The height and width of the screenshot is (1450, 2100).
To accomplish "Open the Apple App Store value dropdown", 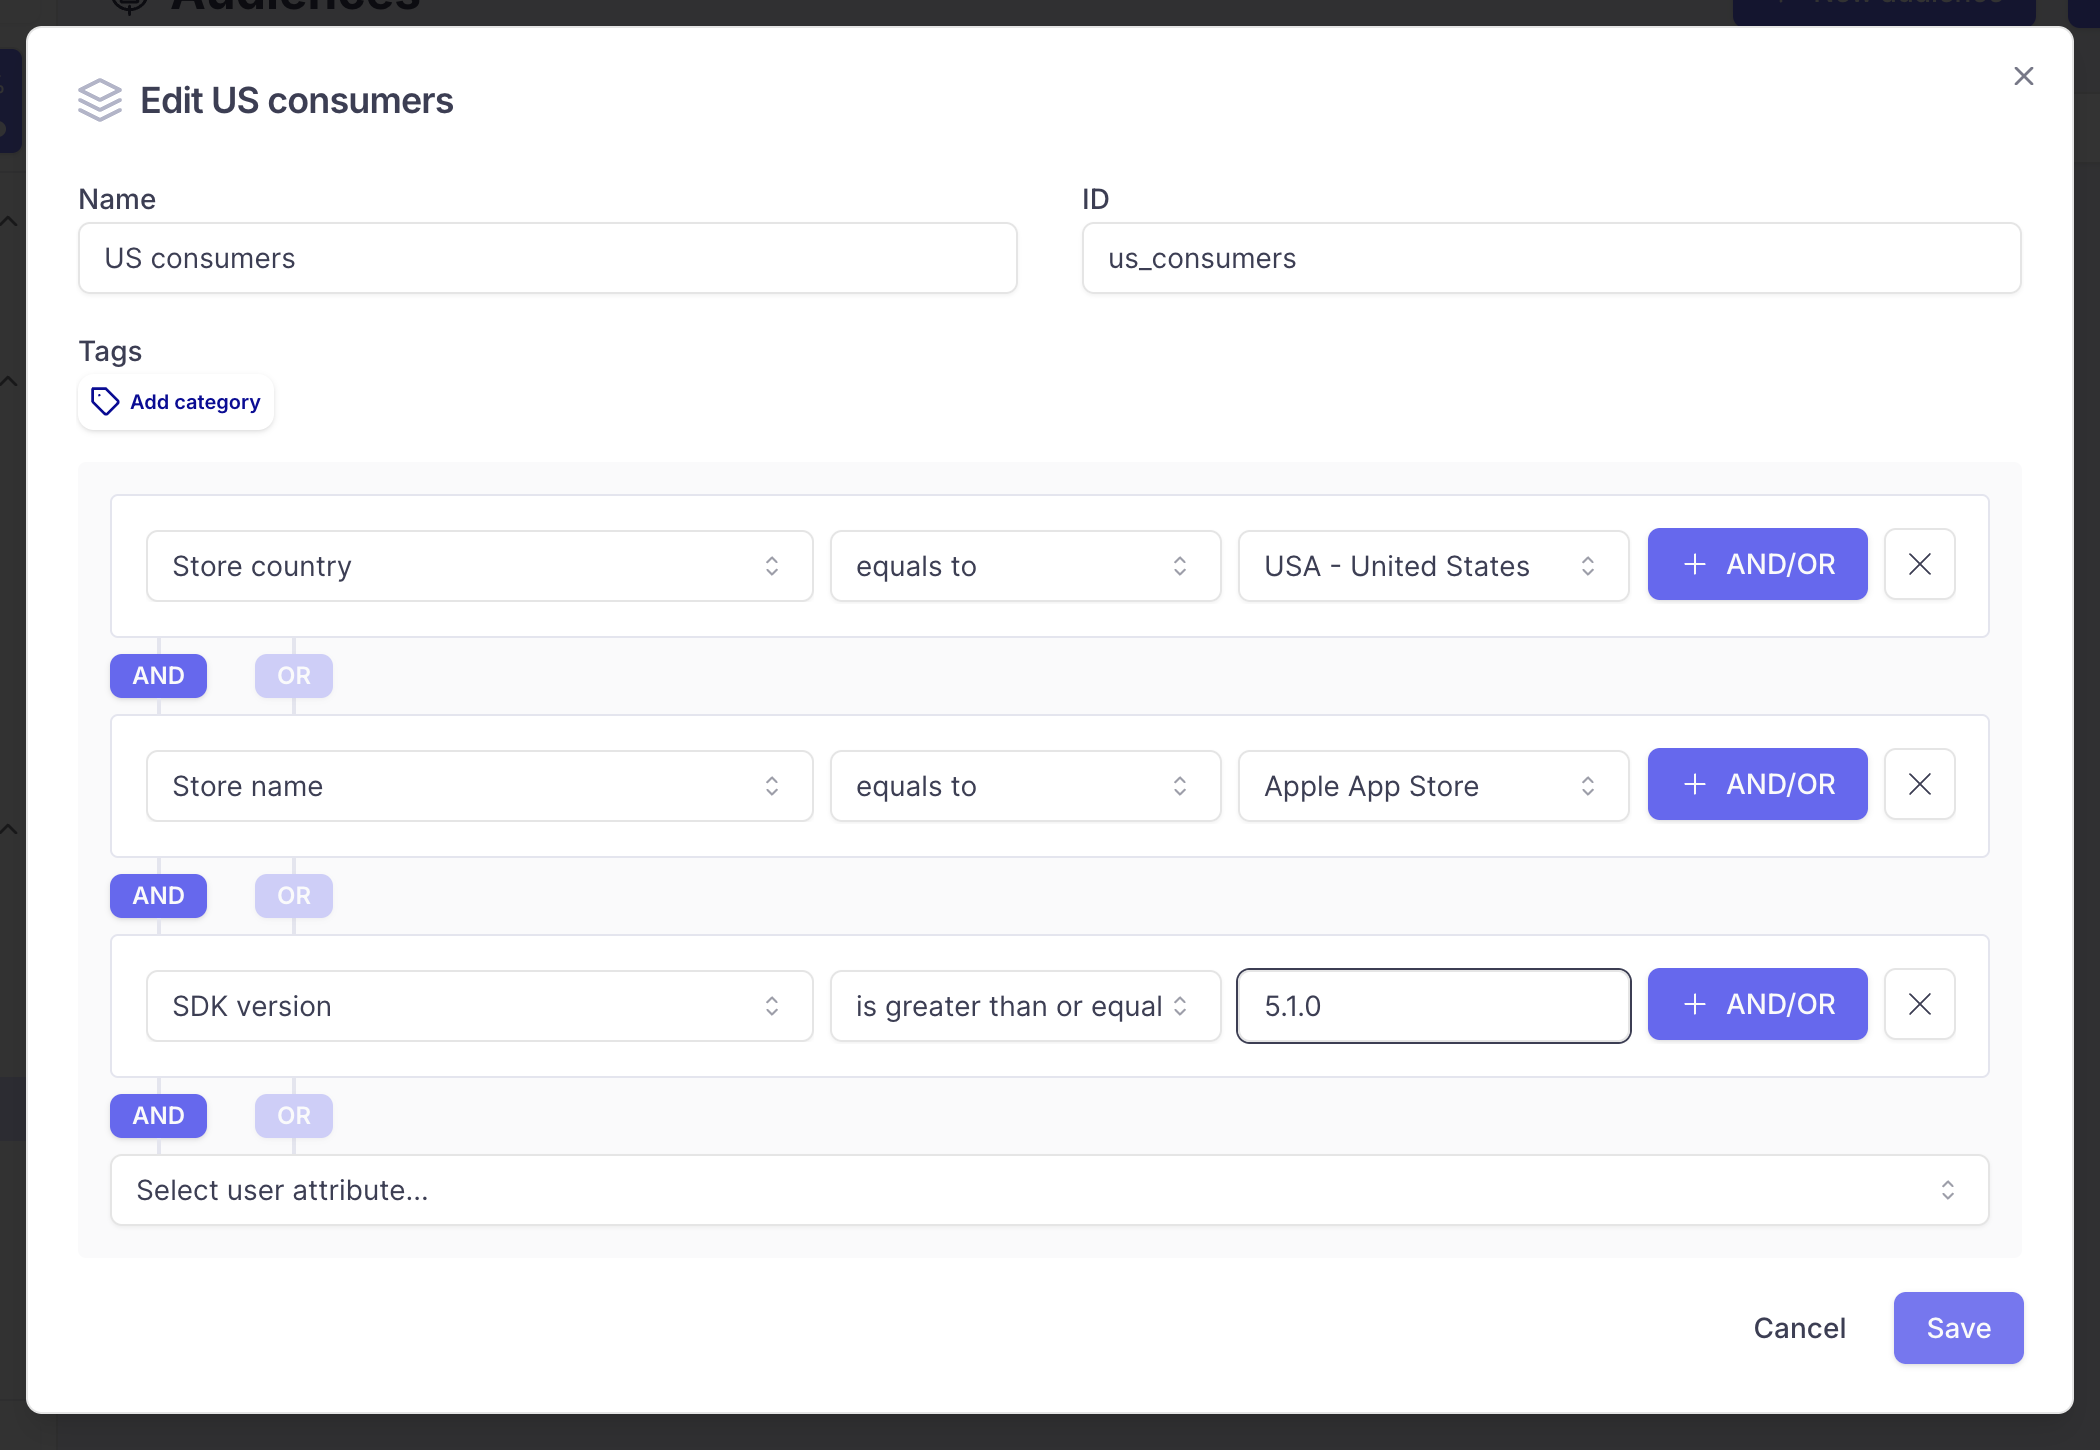I will click(x=1432, y=786).
